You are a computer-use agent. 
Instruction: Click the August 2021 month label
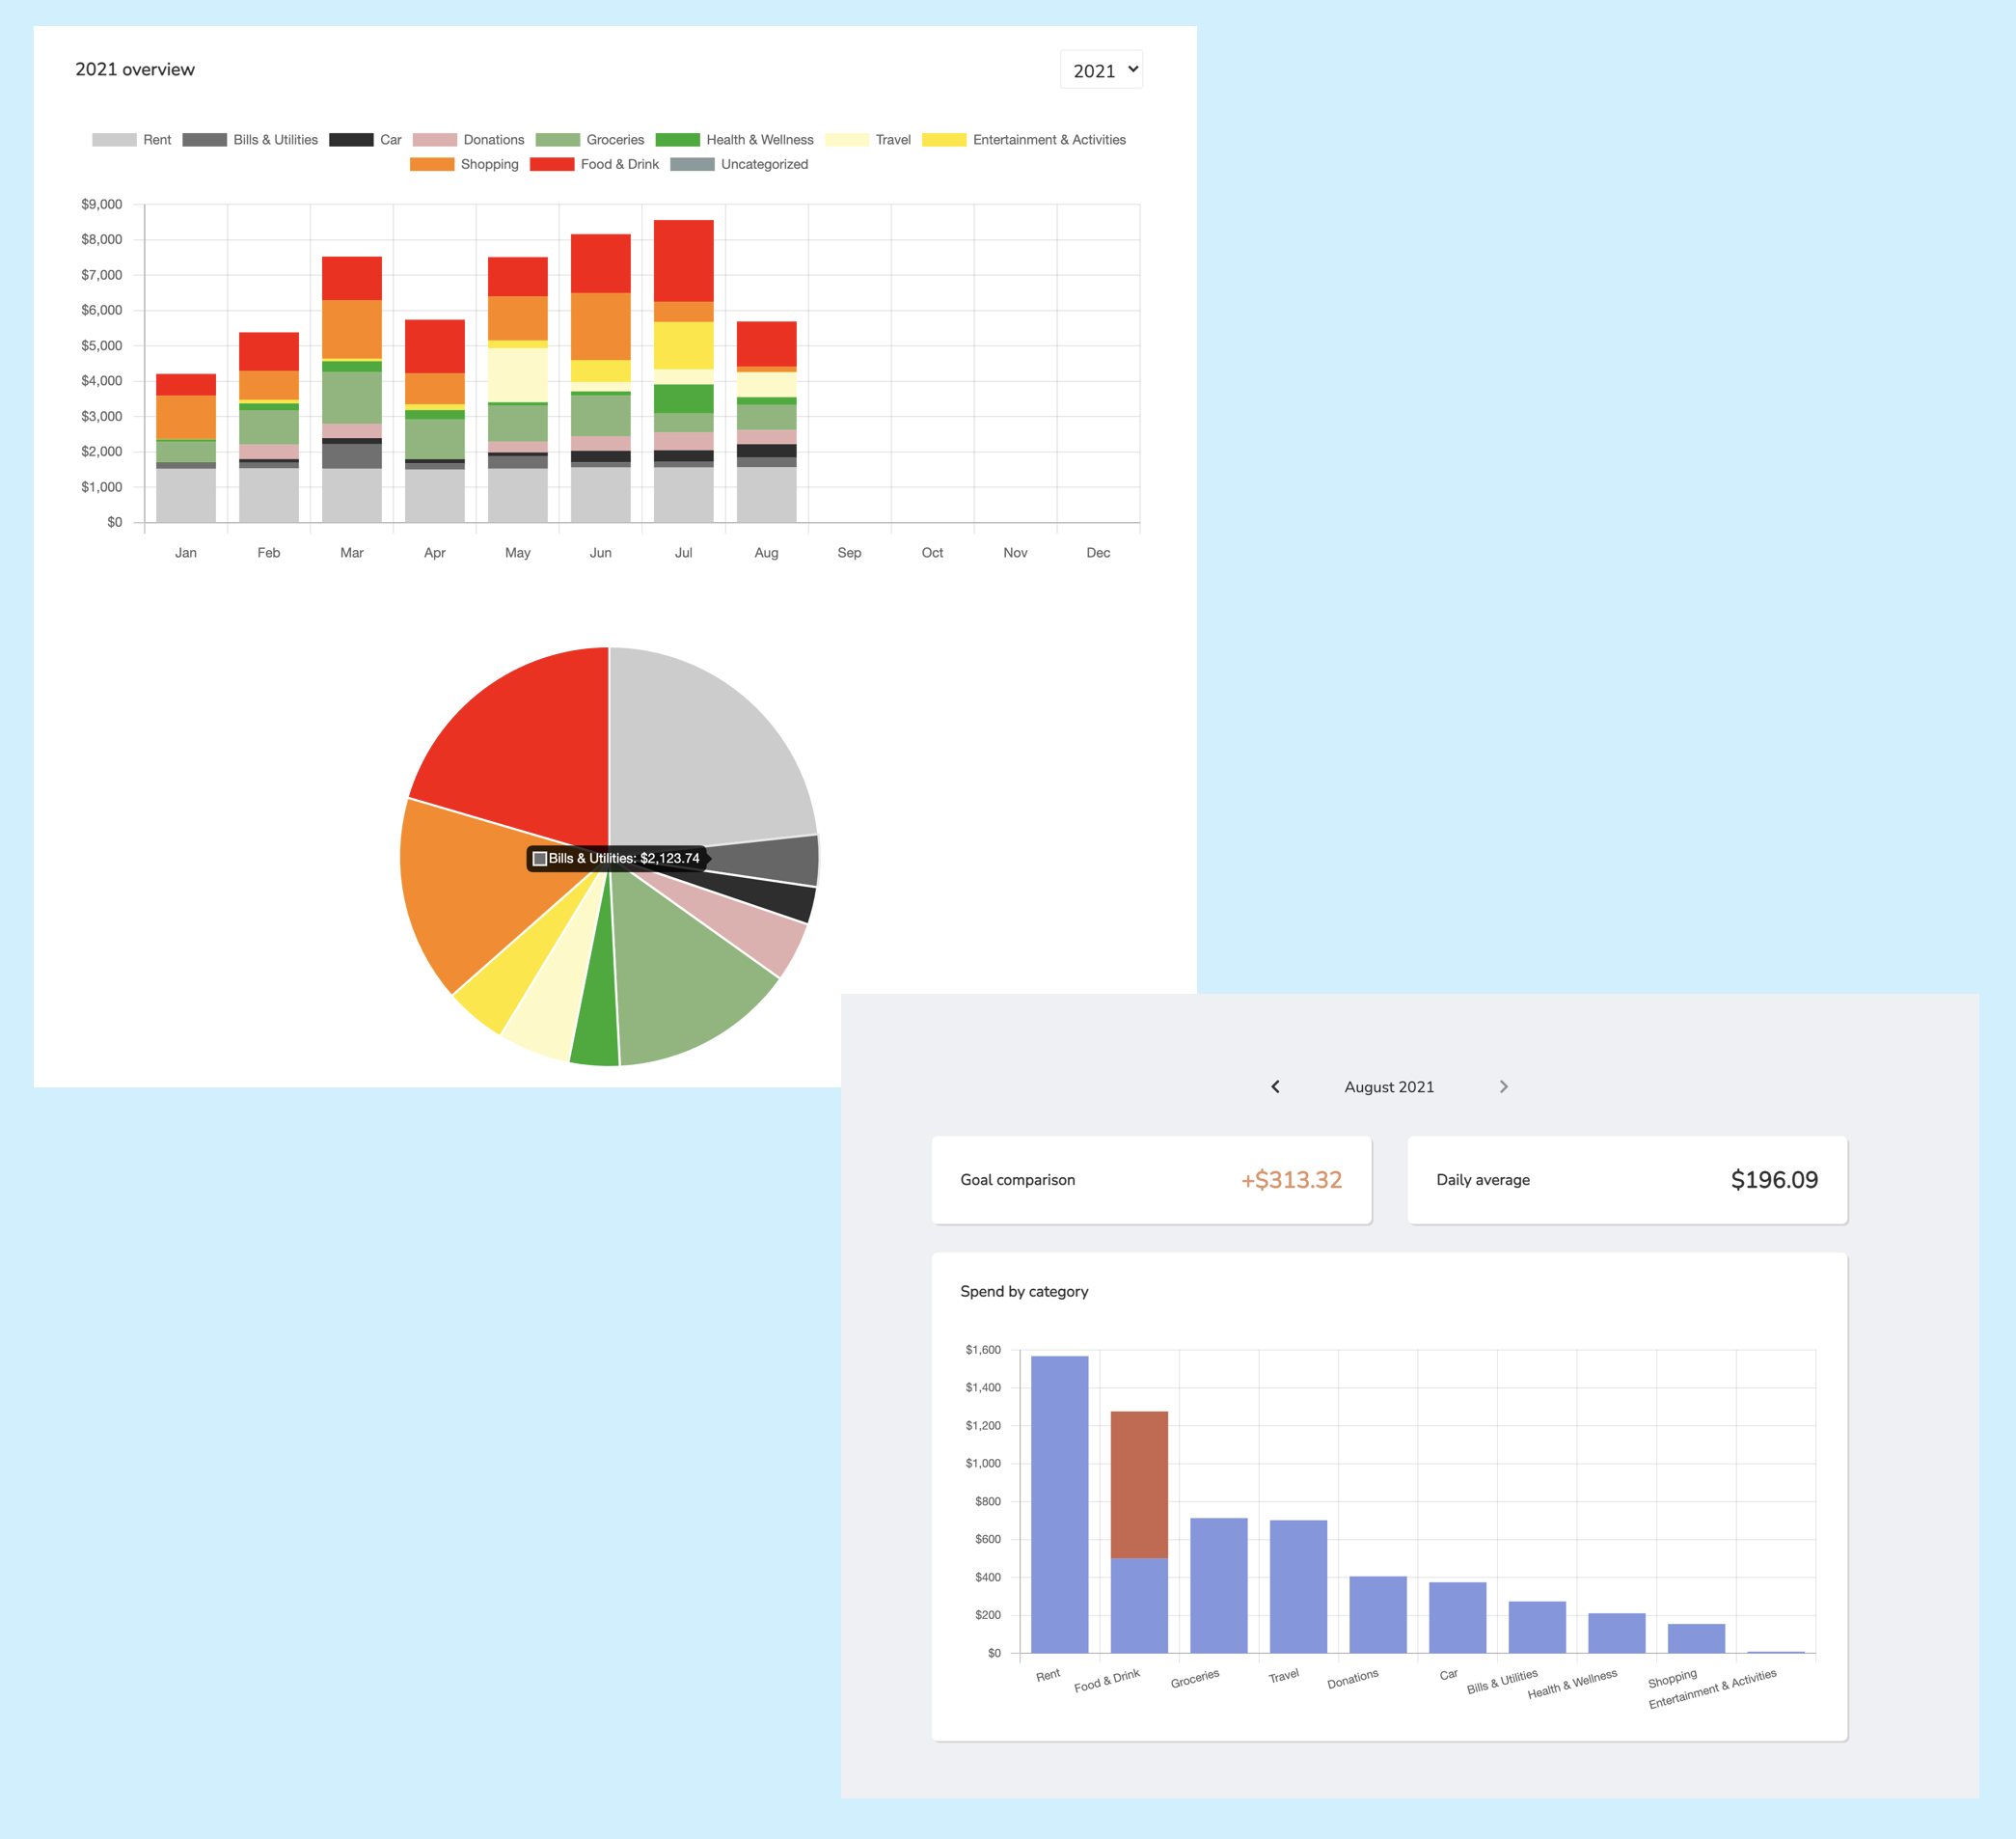(1388, 1086)
